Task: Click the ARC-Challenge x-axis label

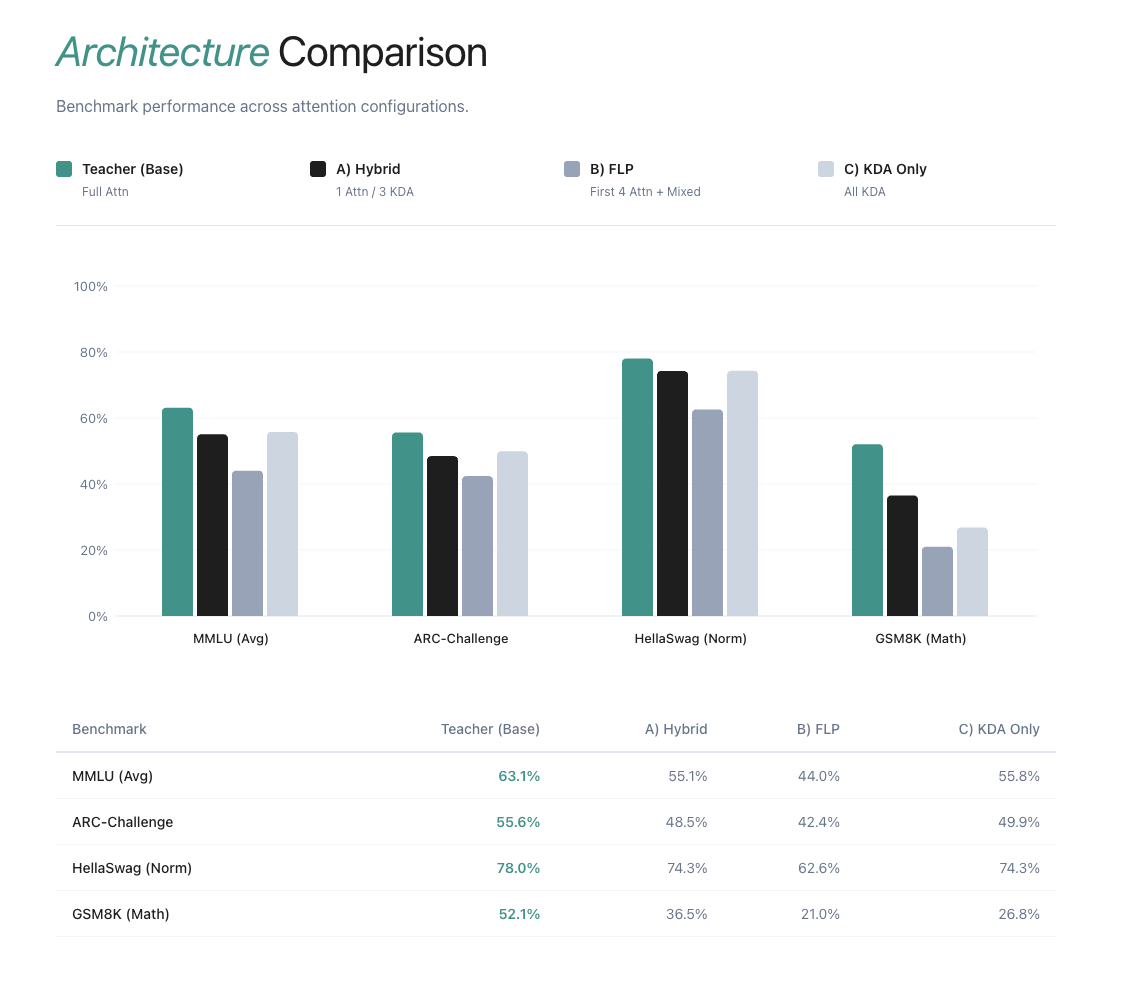Action: click(x=461, y=638)
